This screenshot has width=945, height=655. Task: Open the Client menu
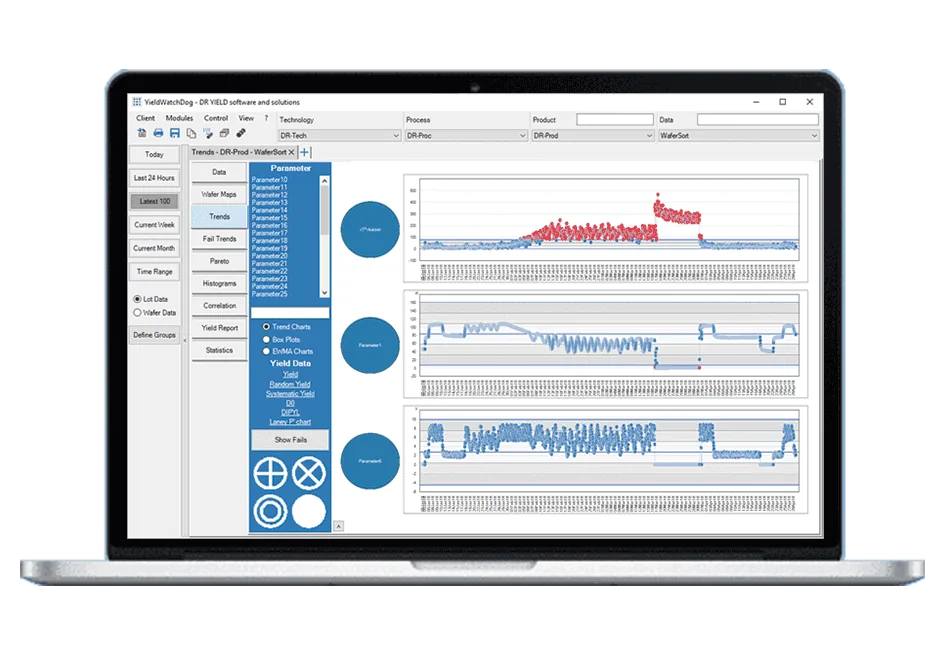[145, 118]
